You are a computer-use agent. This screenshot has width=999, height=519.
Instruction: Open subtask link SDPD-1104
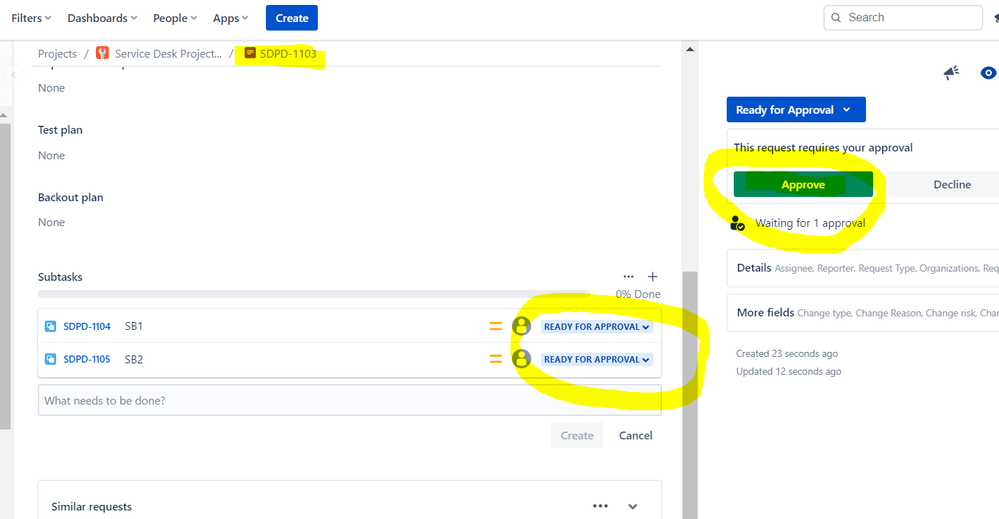coord(87,326)
